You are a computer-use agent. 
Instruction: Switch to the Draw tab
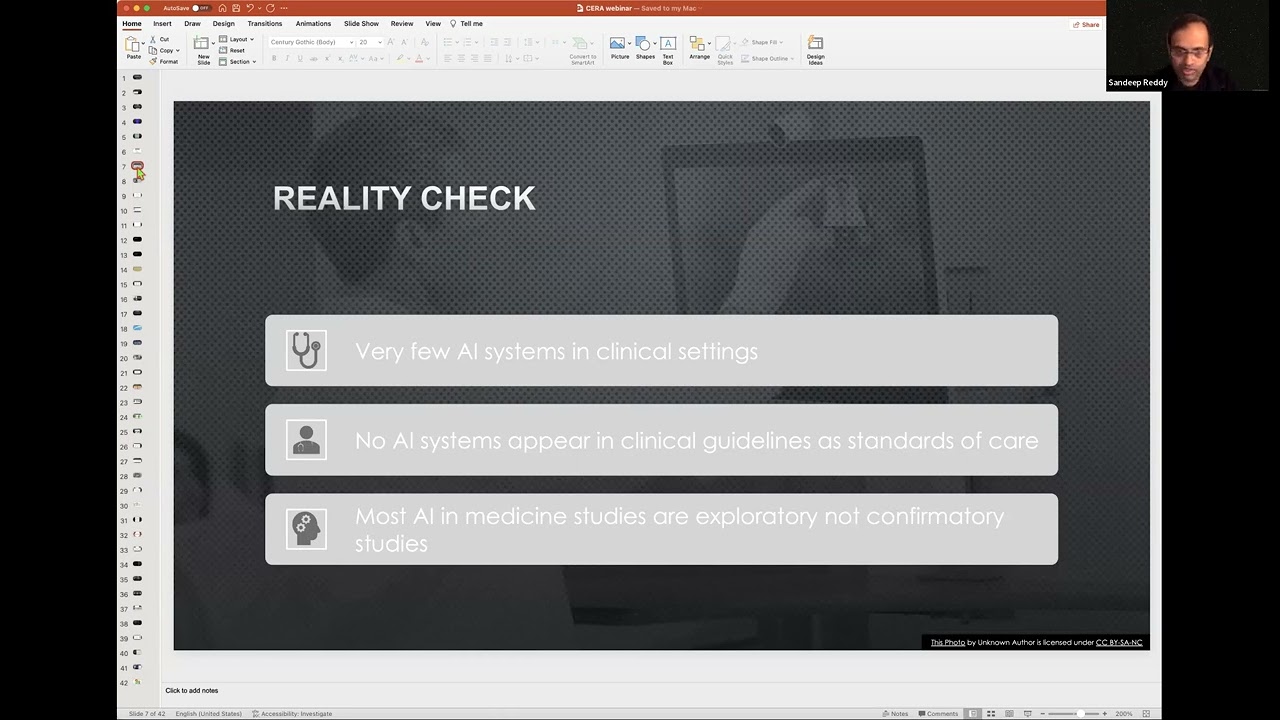(x=192, y=24)
